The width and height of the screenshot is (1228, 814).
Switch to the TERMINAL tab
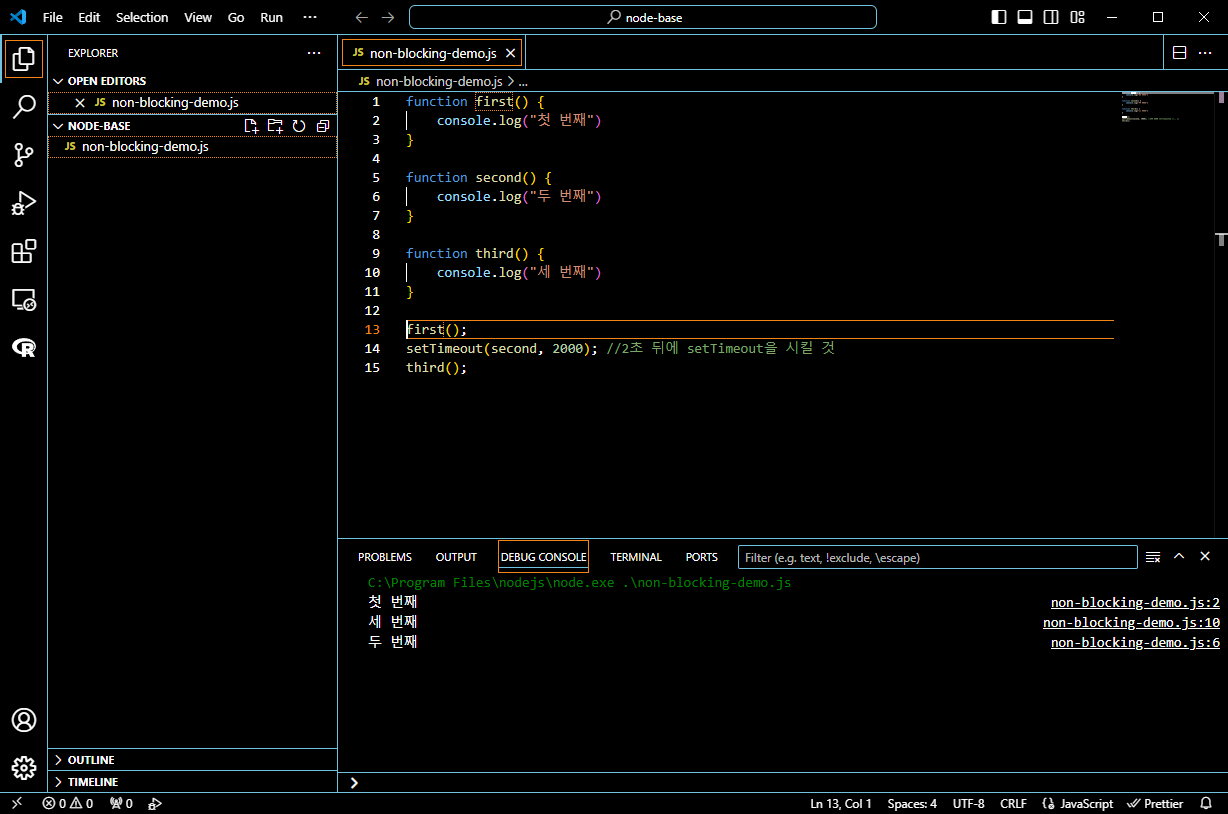(x=636, y=557)
